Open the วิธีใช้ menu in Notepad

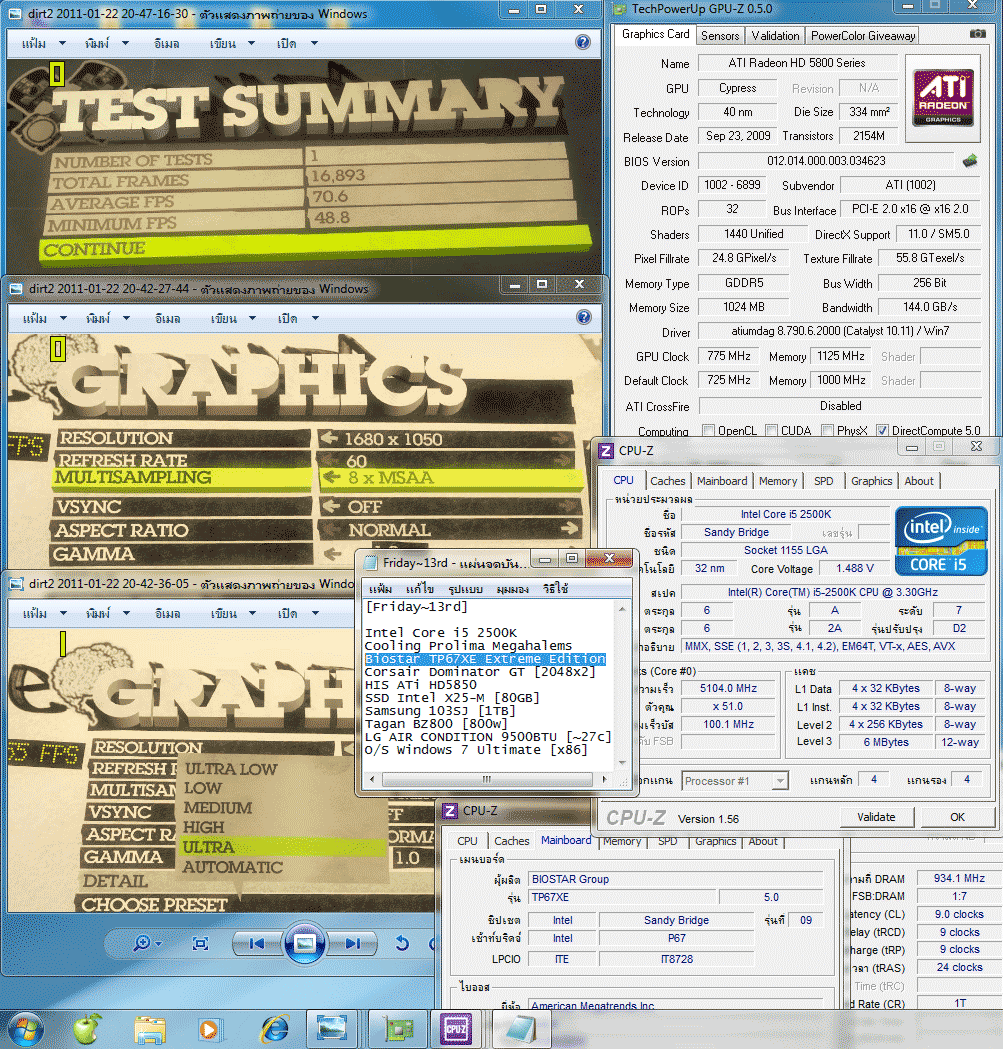(555, 589)
